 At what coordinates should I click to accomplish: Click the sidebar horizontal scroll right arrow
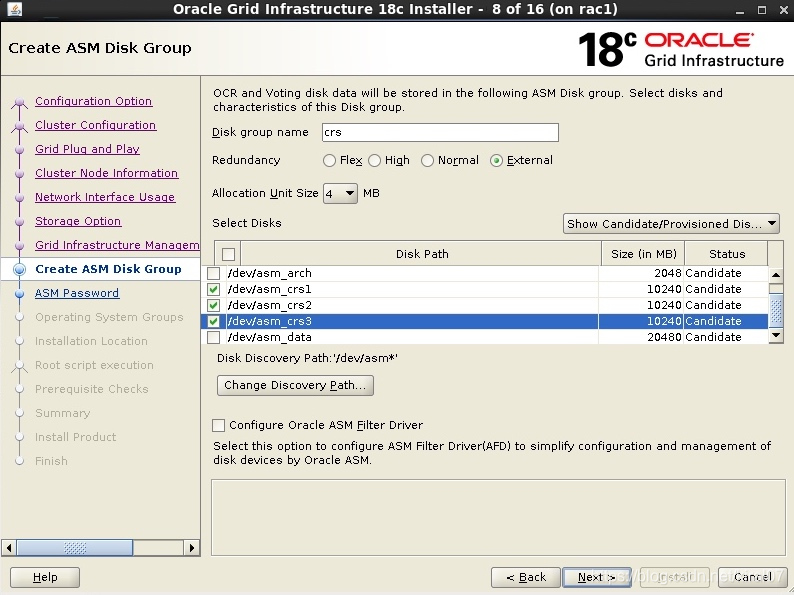tap(191, 547)
